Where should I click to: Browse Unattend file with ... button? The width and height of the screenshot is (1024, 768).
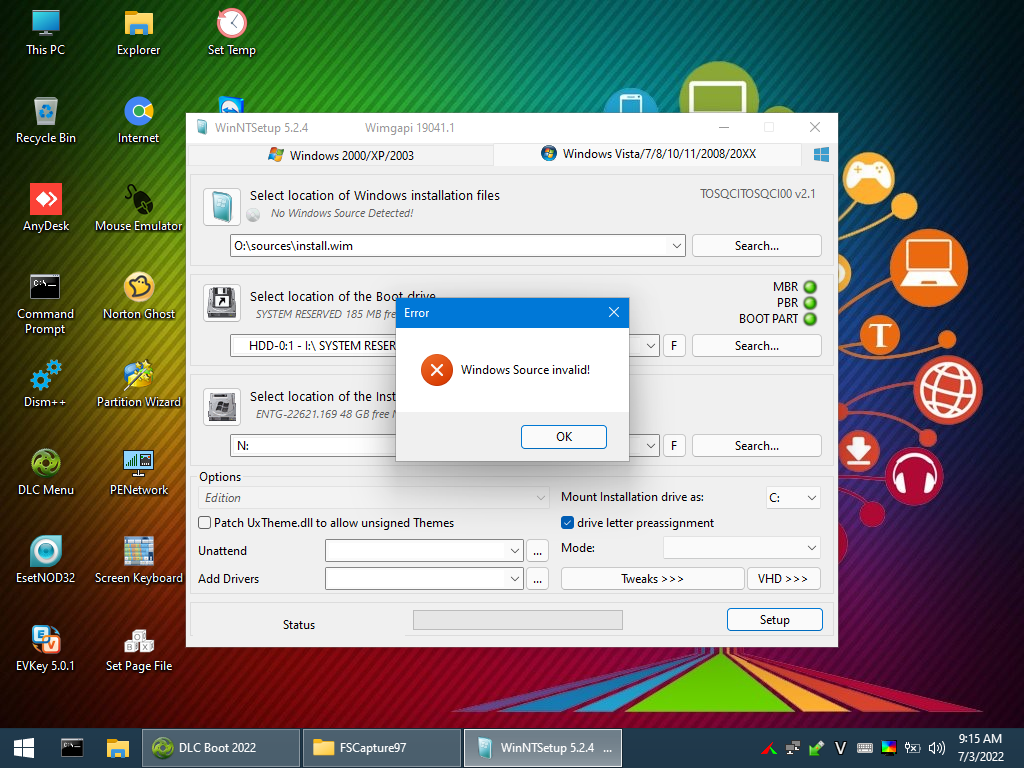(x=537, y=551)
